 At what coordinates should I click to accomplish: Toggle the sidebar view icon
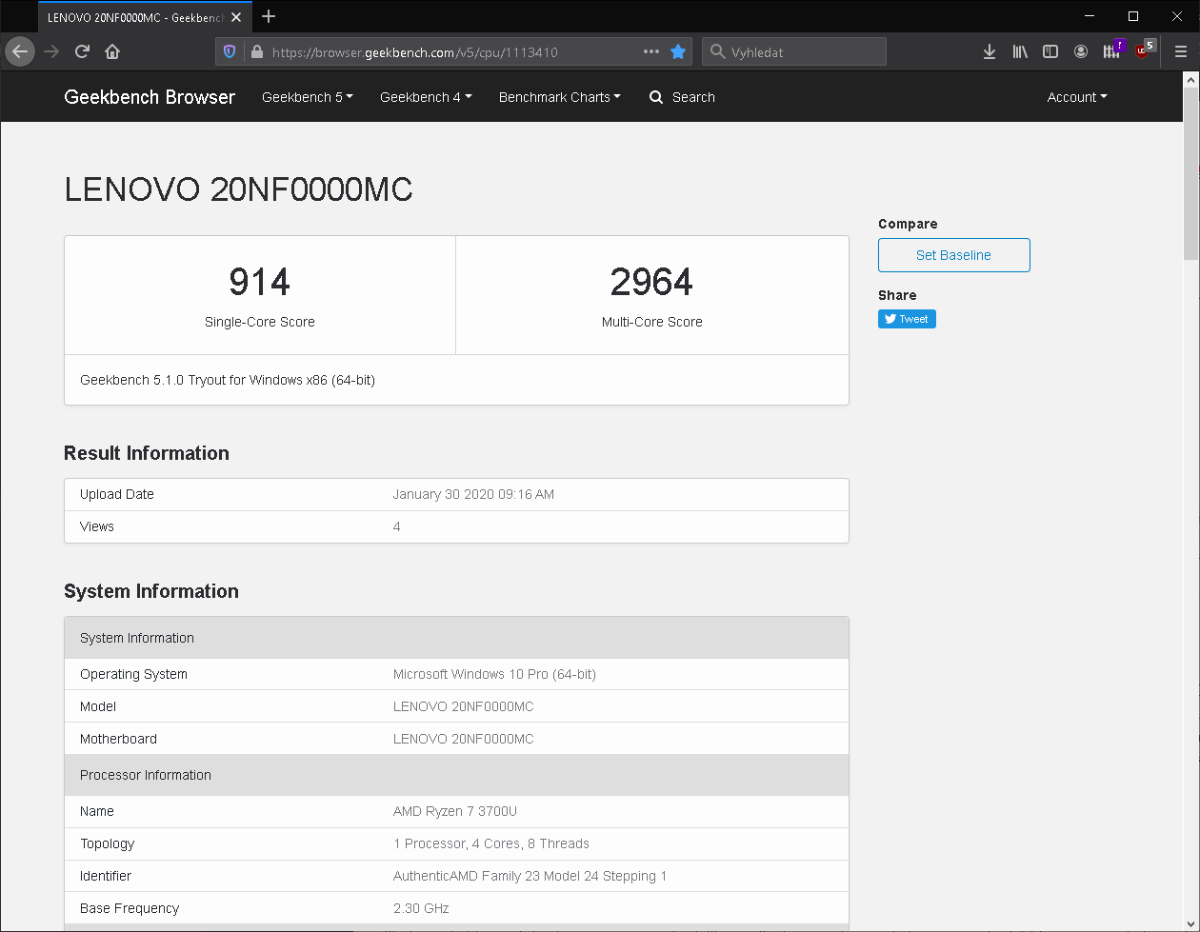(1050, 52)
